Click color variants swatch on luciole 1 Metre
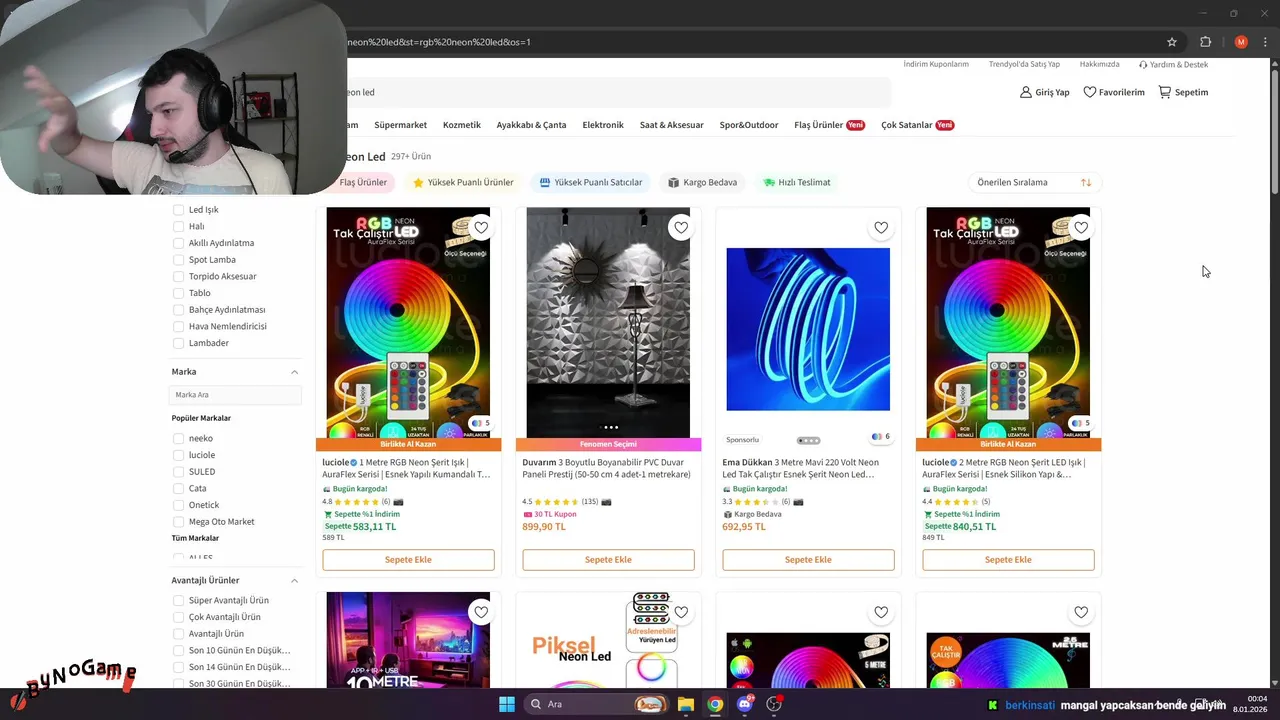The height and width of the screenshot is (720, 1280). pos(481,423)
